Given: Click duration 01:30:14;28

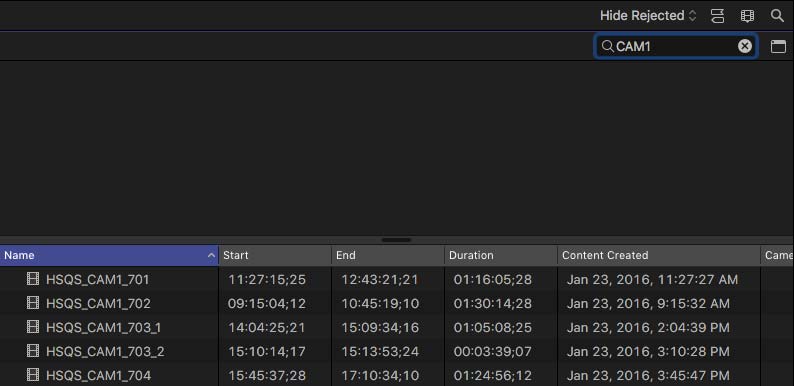Looking at the screenshot, I should tap(493, 303).
